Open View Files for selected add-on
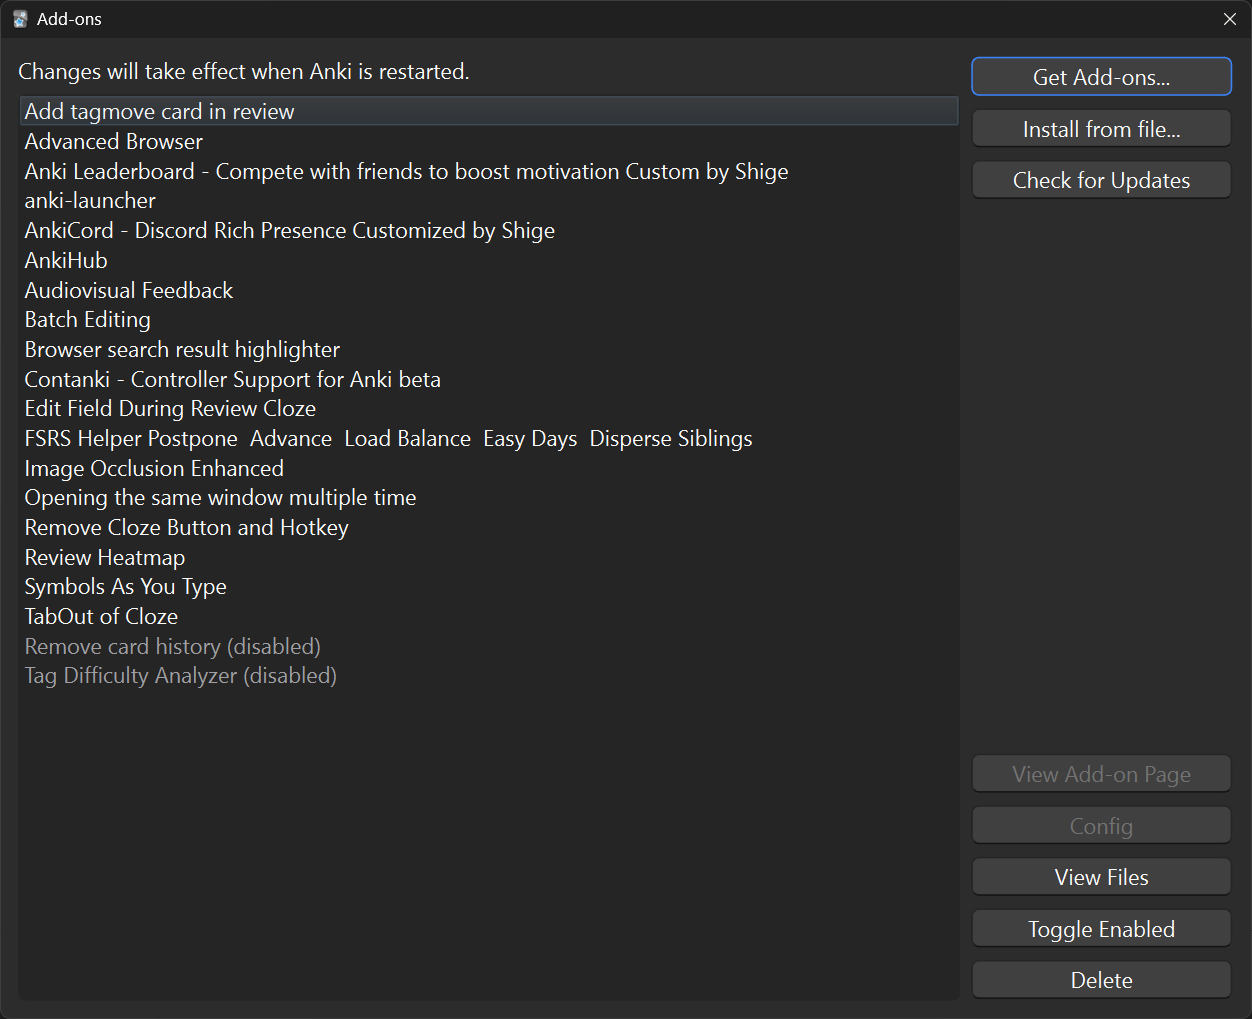This screenshot has width=1252, height=1019. click(1101, 877)
